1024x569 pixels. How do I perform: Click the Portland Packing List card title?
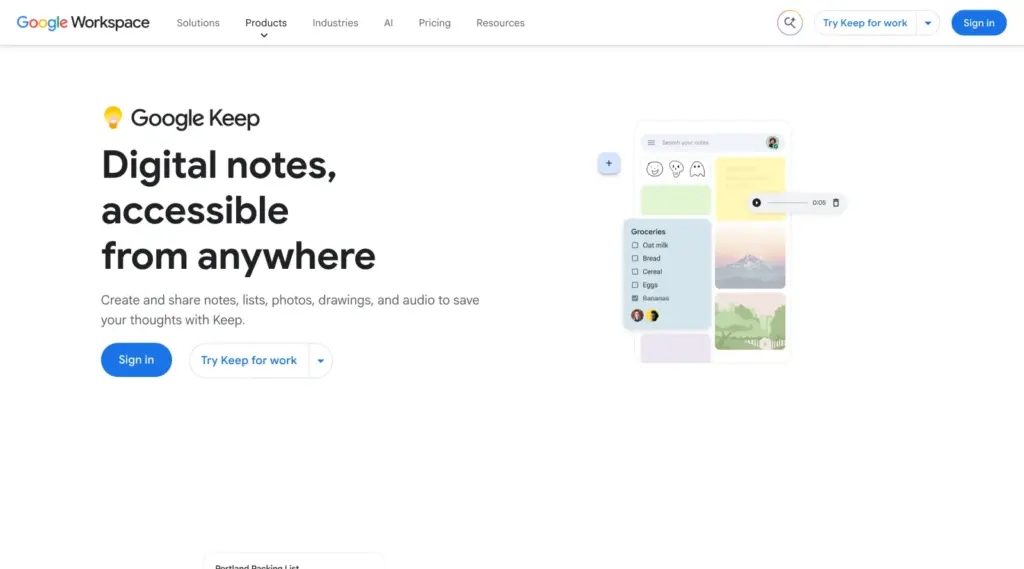pyautogui.click(x=257, y=566)
